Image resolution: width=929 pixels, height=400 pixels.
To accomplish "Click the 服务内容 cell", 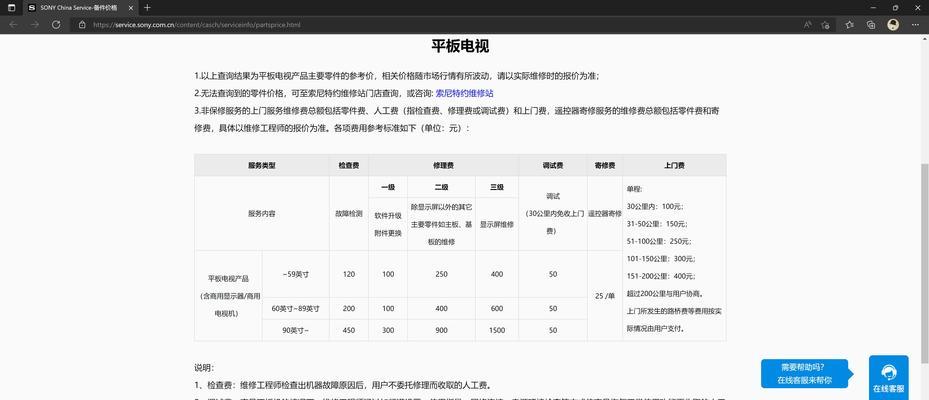I will pos(261,213).
